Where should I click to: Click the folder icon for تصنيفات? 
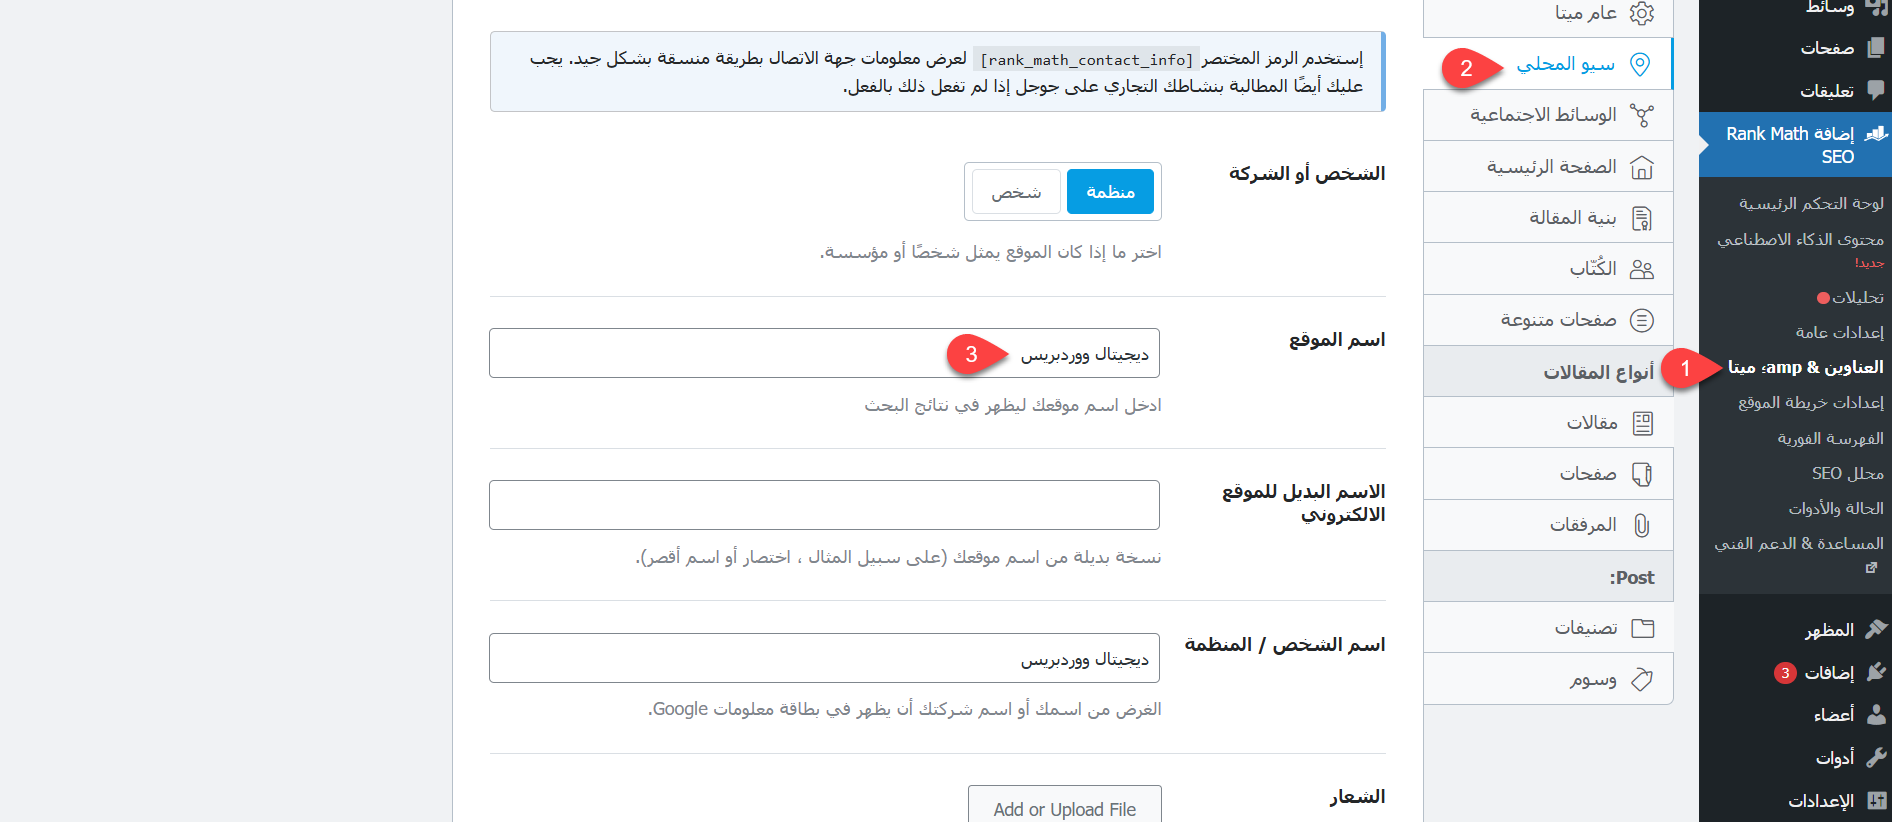point(1642,628)
